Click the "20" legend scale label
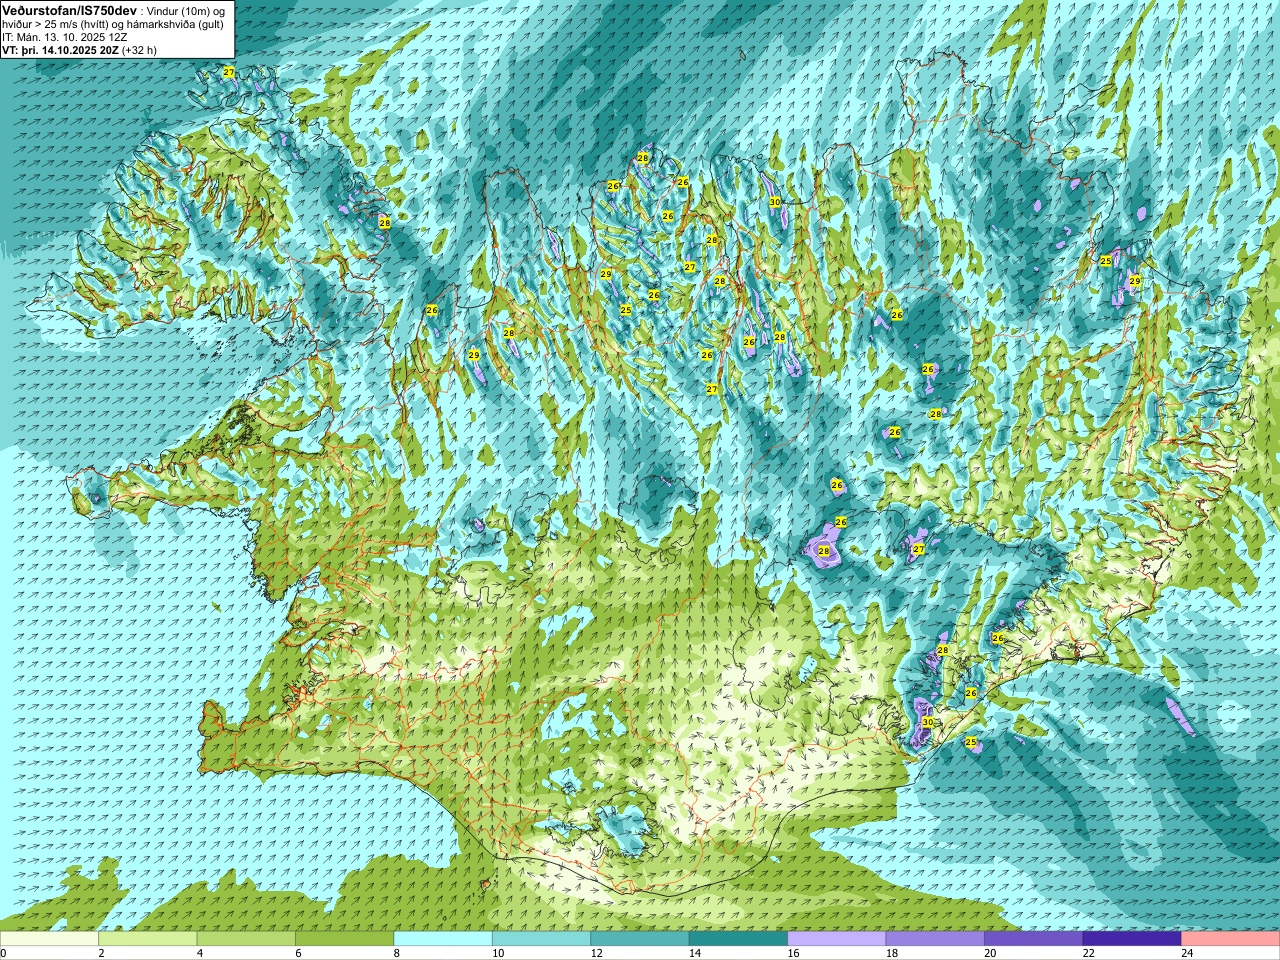The width and height of the screenshot is (1280, 960). tap(990, 953)
